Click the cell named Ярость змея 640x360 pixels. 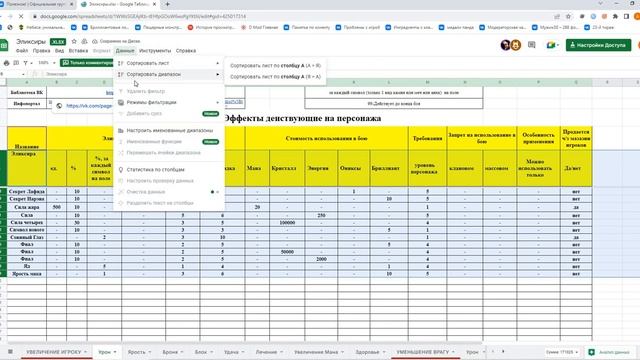(x=27, y=273)
